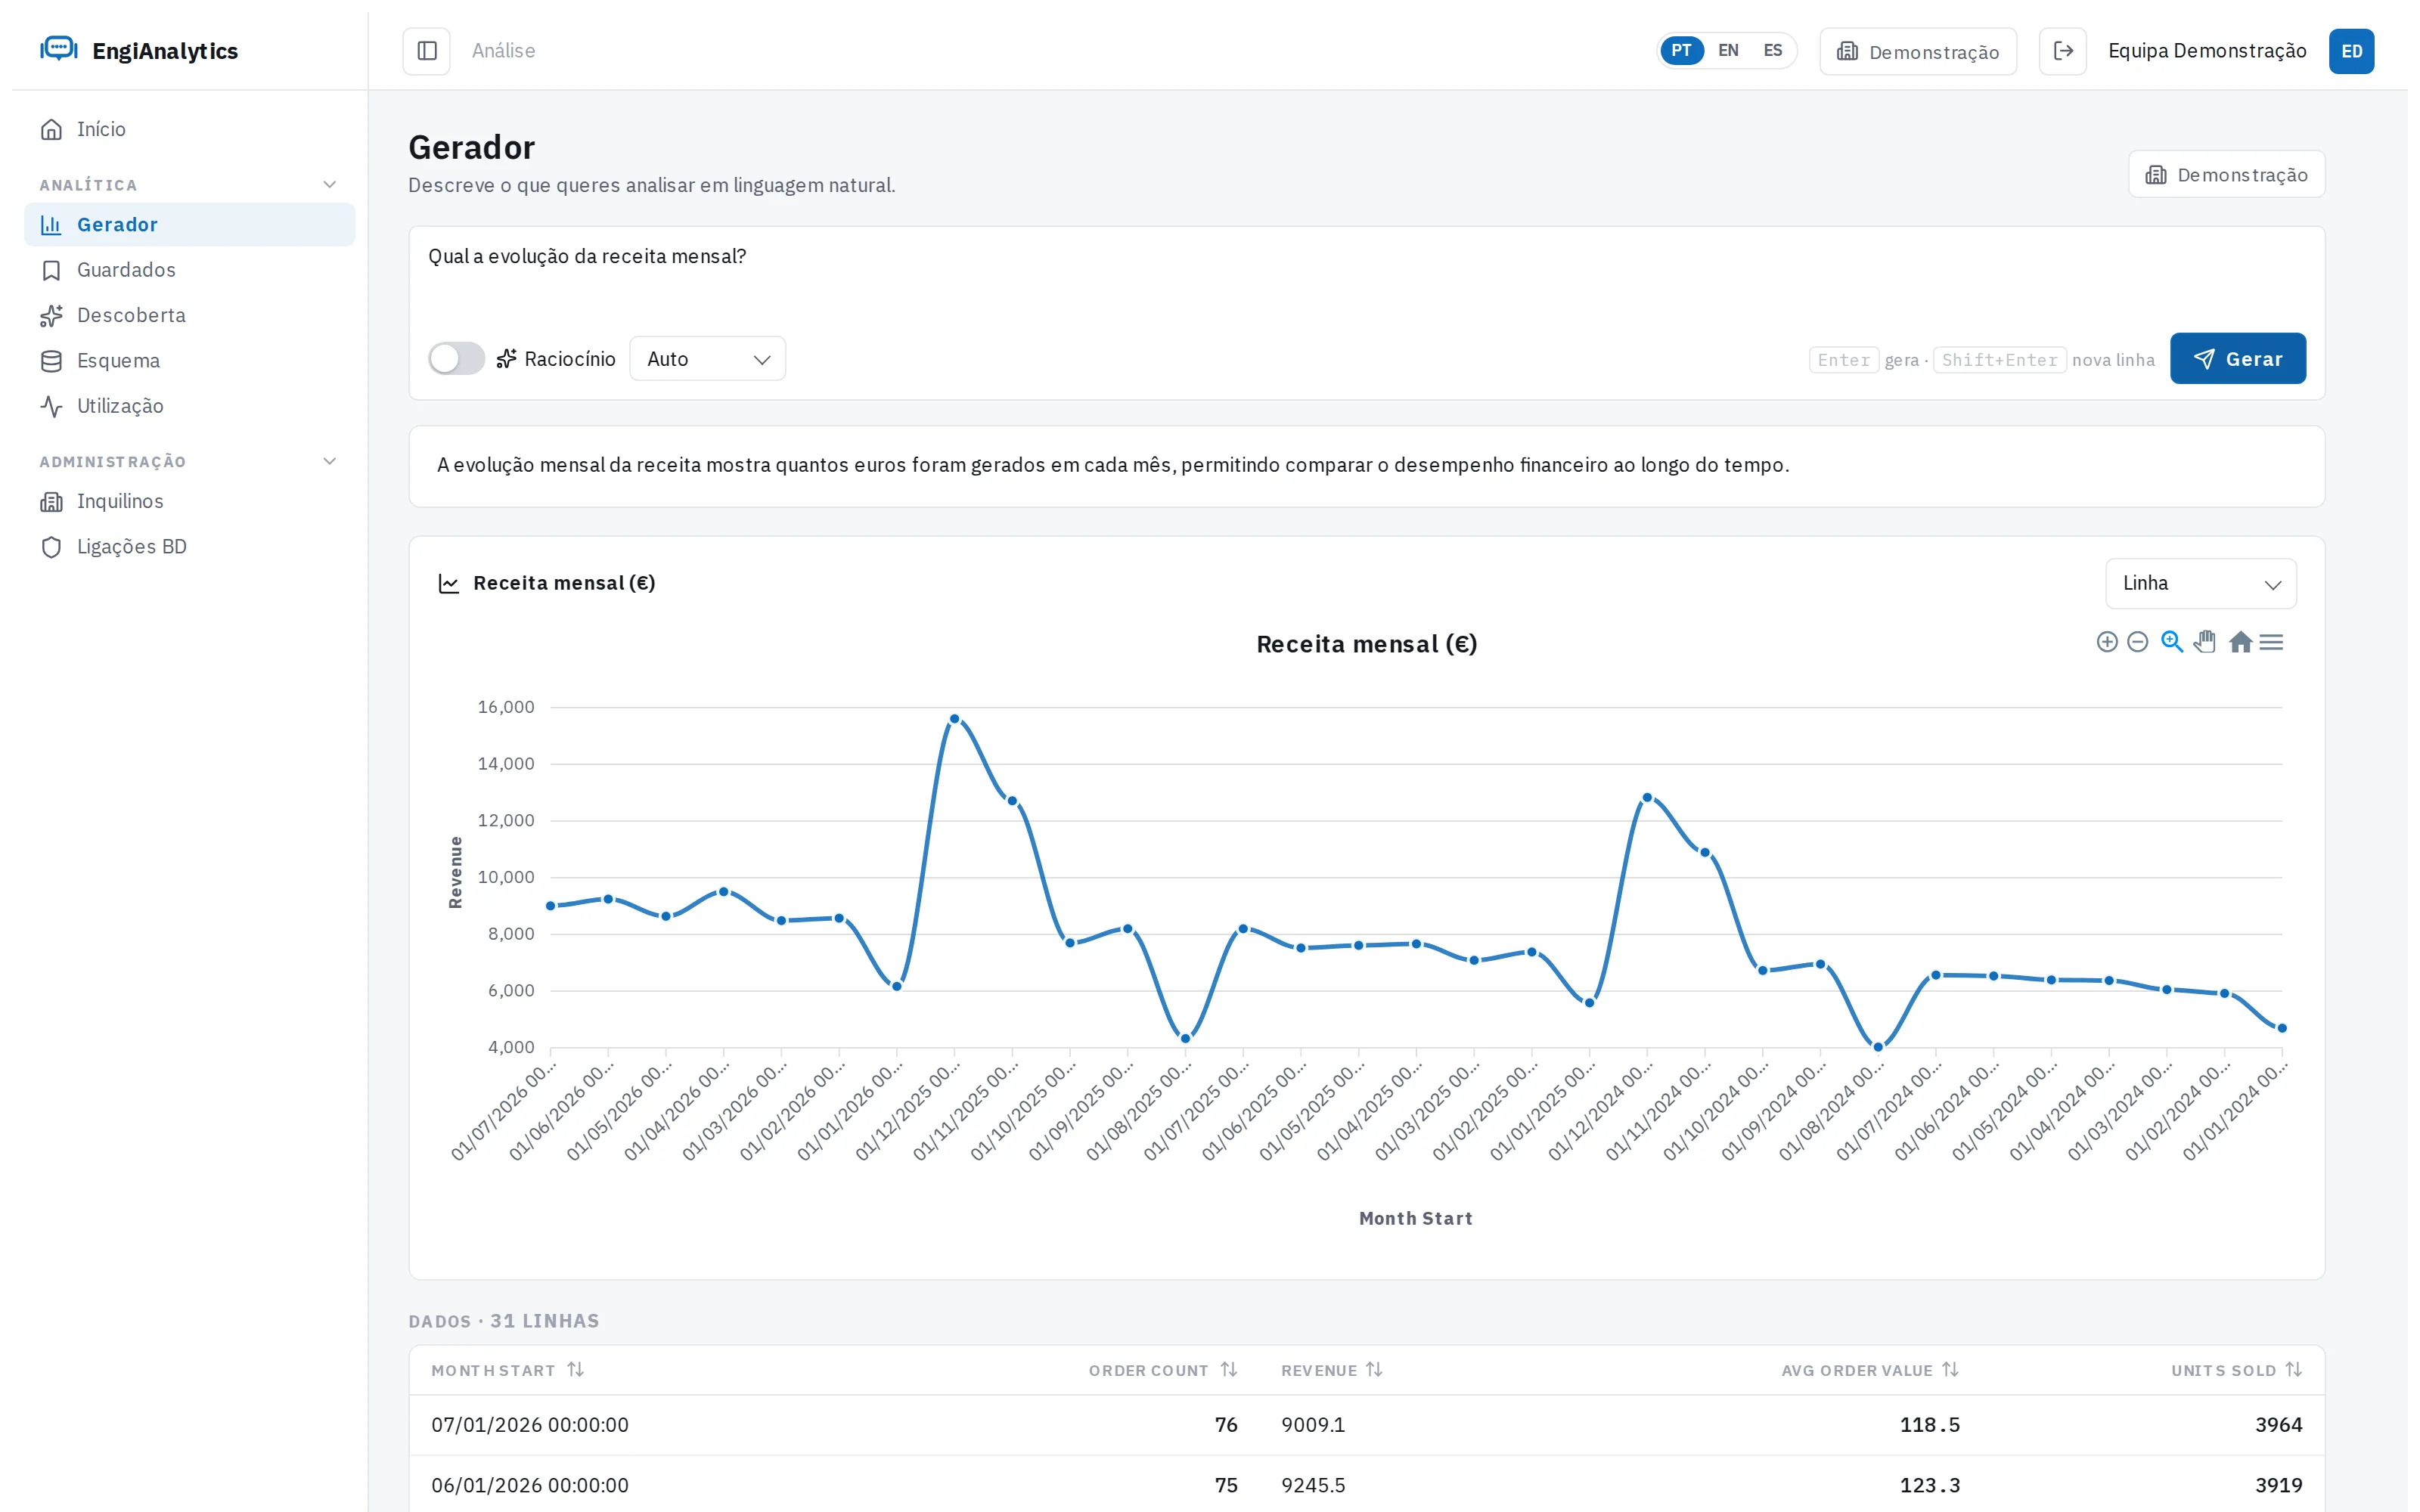Switch language to EN
Viewport: 2420px width, 1512px height.
click(x=1728, y=51)
